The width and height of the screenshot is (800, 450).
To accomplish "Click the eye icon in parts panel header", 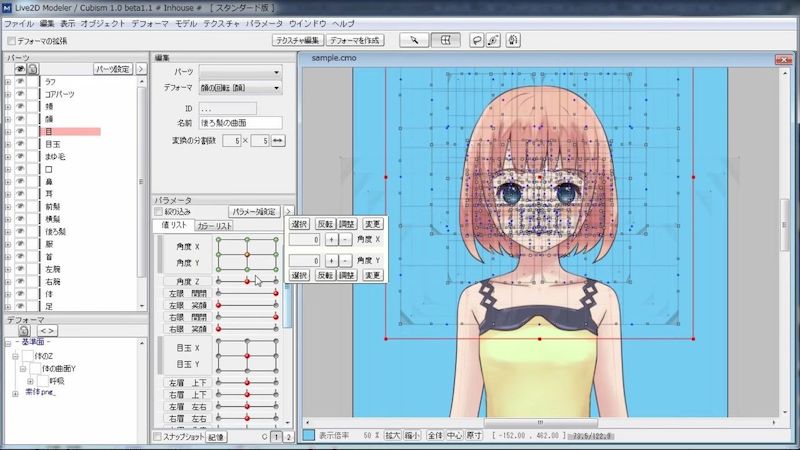I will pyautogui.click(x=20, y=69).
